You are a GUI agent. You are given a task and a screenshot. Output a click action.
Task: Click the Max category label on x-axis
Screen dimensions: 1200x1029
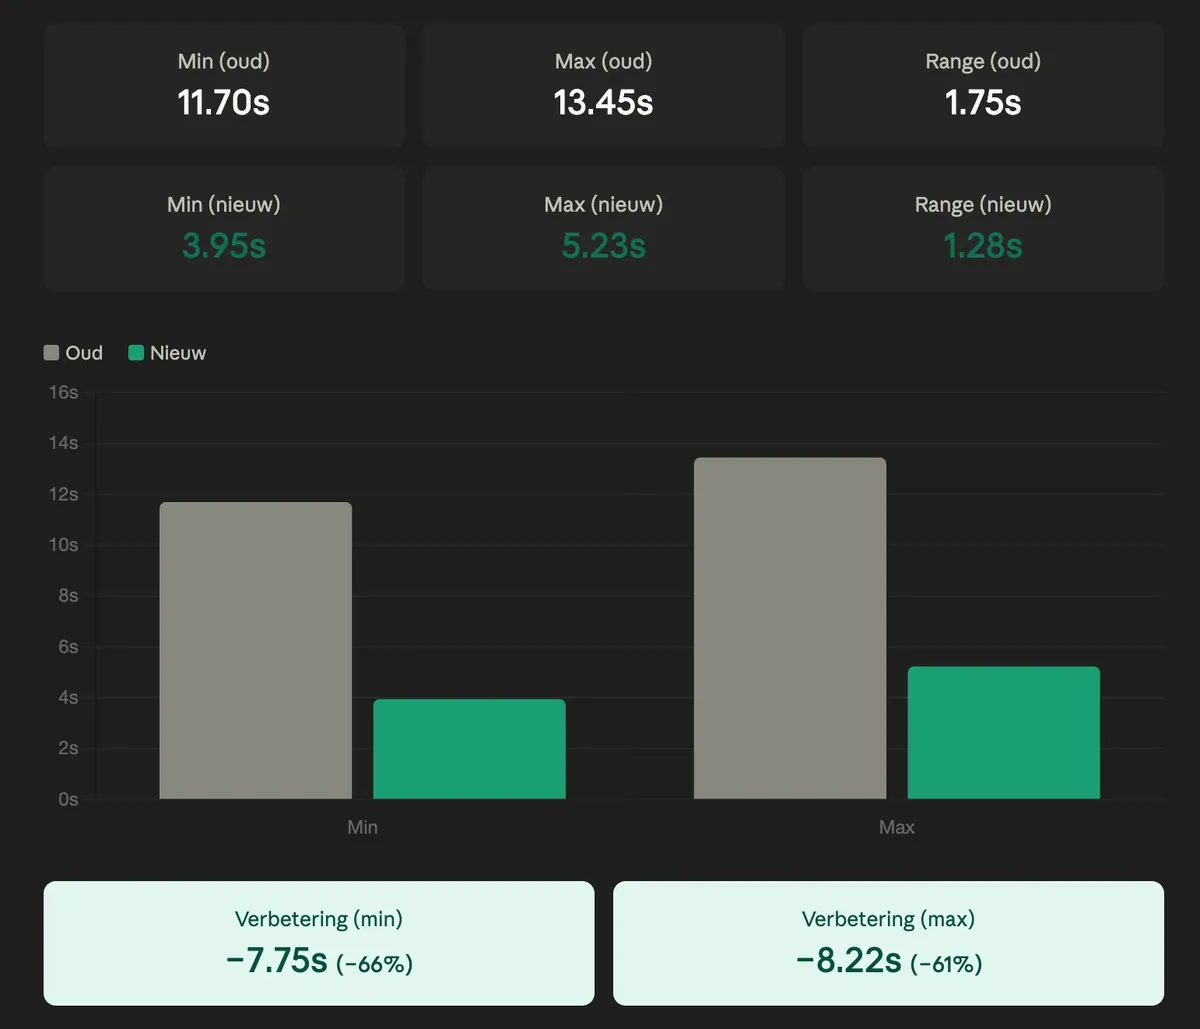[x=897, y=827]
